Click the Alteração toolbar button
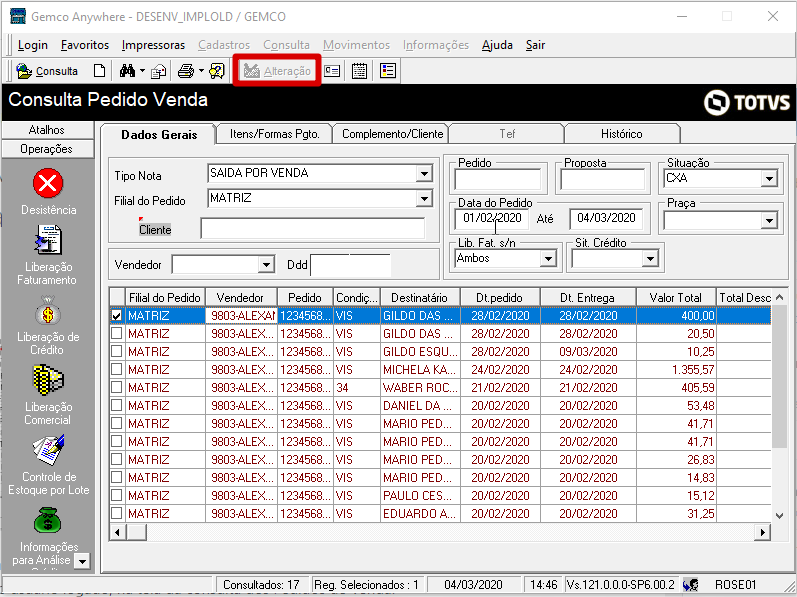The height and width of the screenshot is (597, 797). 277,71
